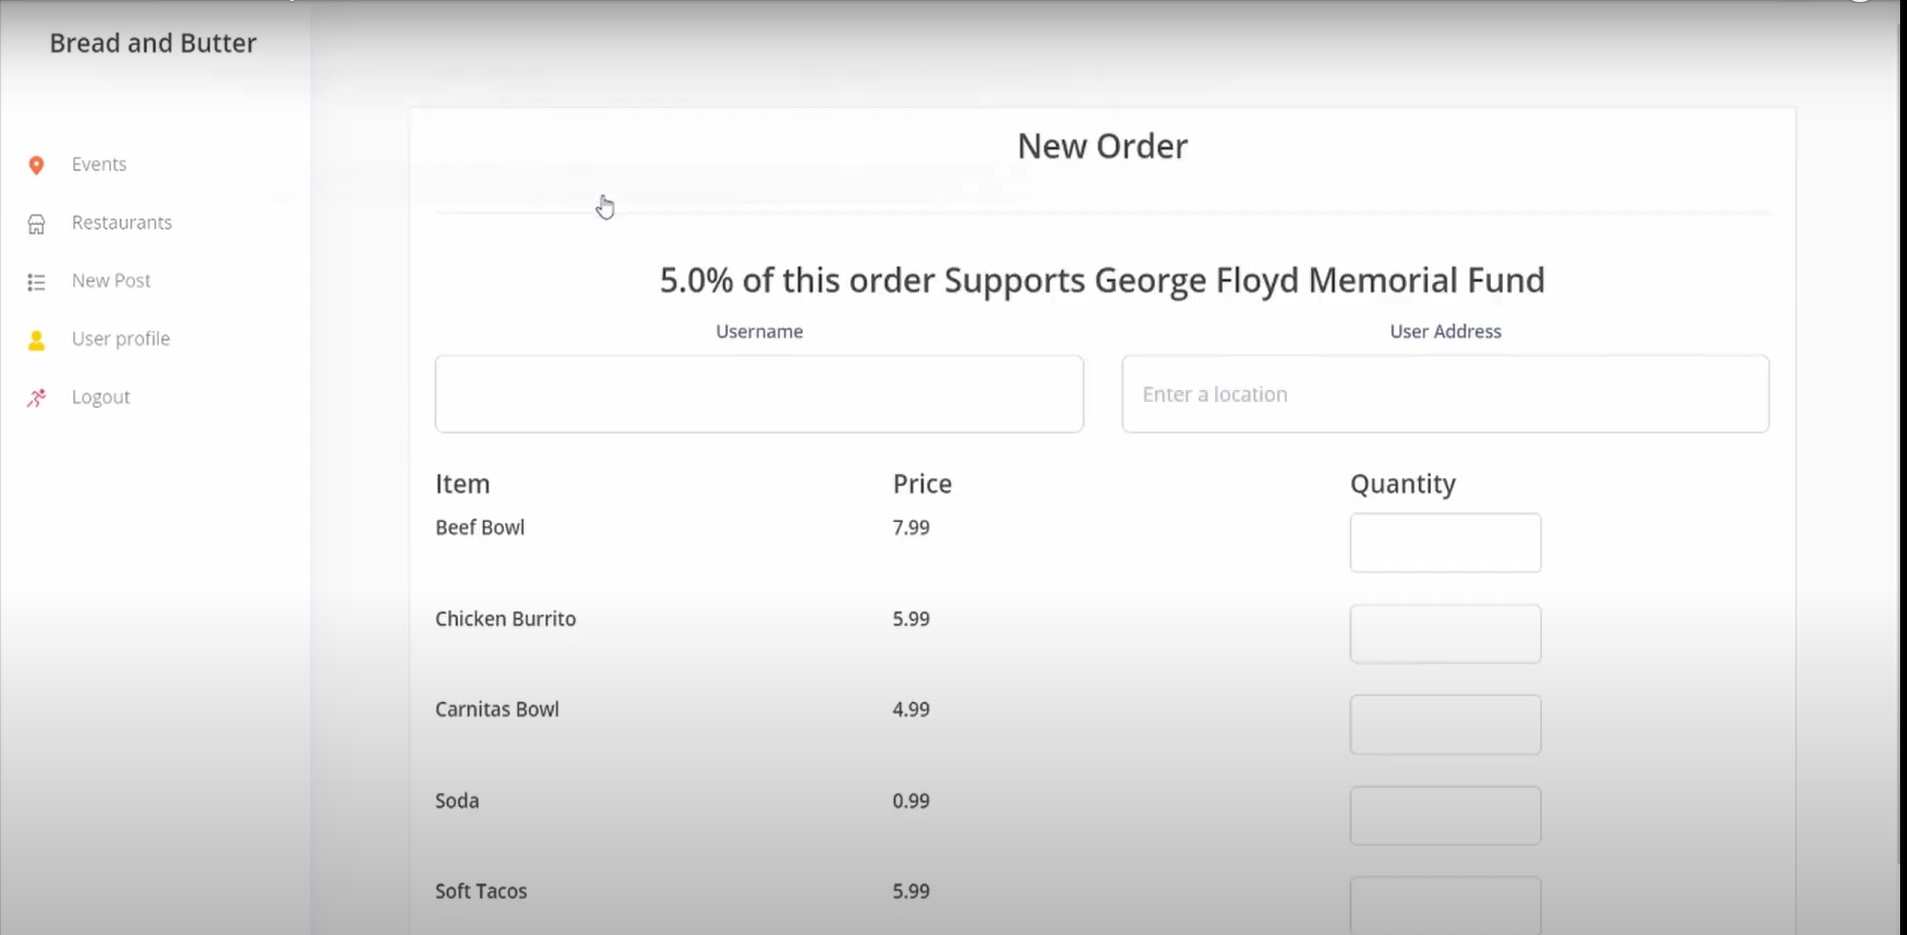The image size is (1907, 935).
Task: Focus the Username text field
Action: [759, 394]
